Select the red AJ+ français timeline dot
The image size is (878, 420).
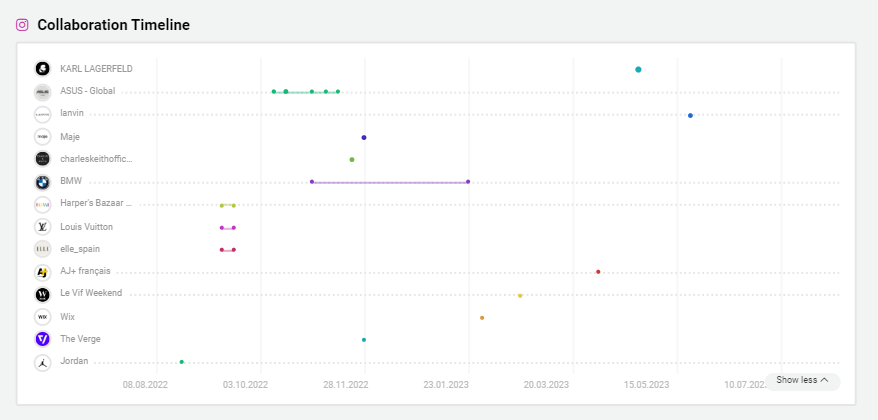(x=598, y=272)
